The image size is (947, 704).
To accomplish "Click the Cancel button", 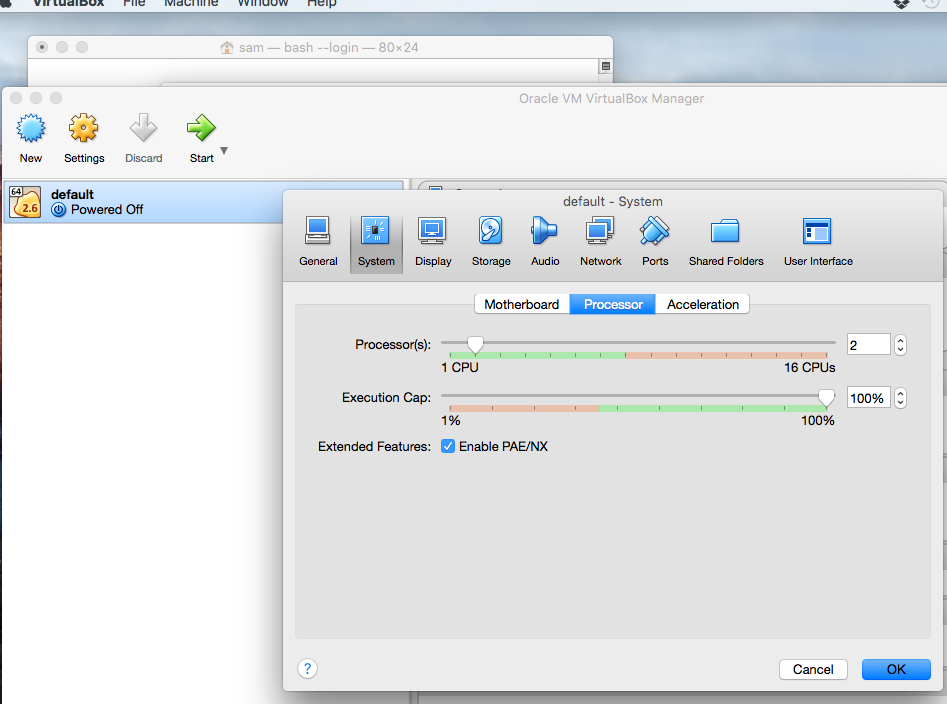I will pyautogui.click(x=813, y=669).
